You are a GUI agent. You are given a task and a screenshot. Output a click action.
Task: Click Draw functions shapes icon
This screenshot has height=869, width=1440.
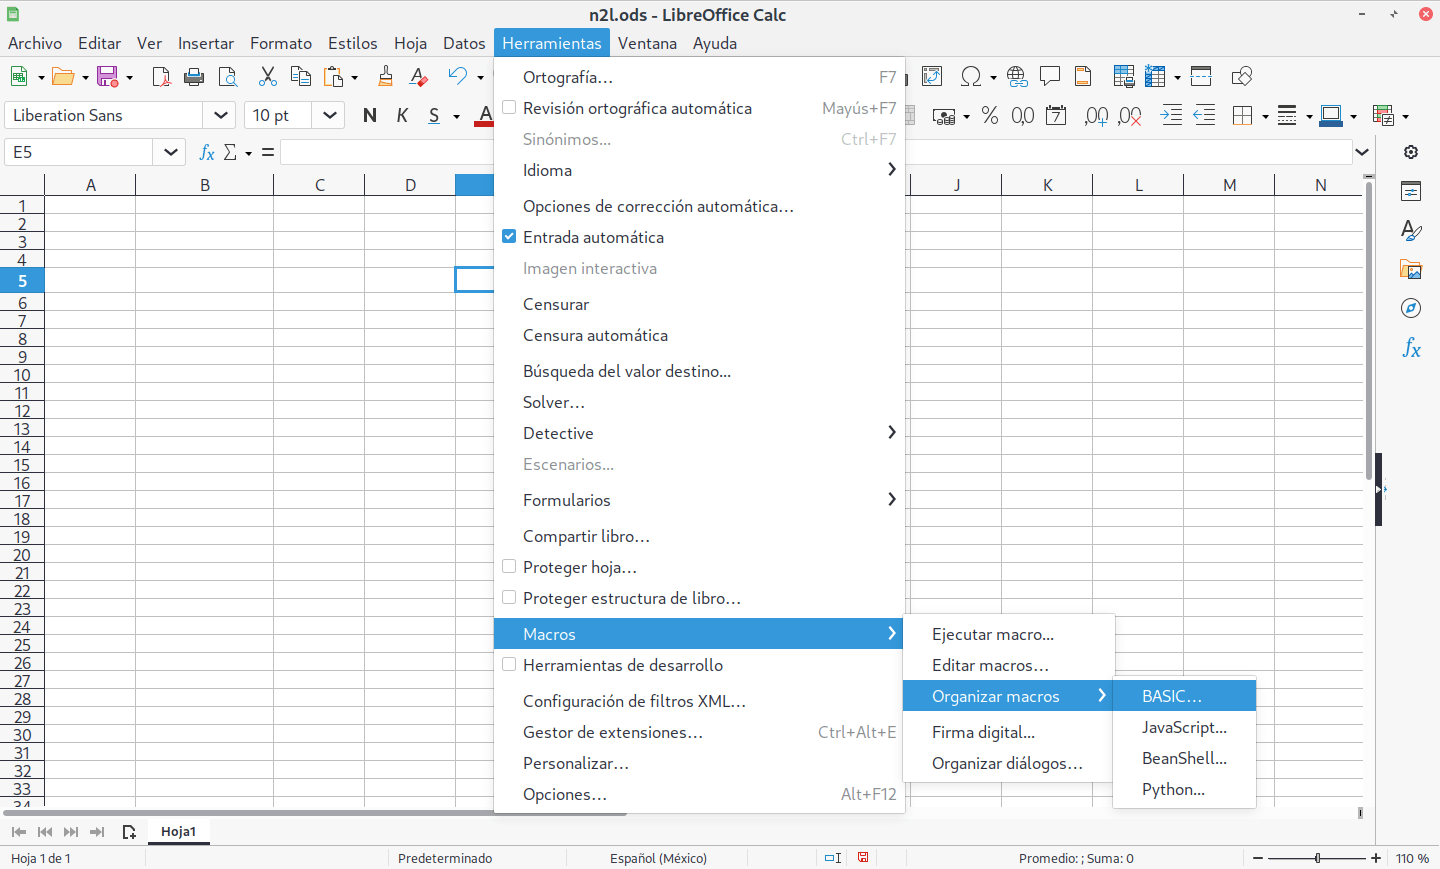1242,76
